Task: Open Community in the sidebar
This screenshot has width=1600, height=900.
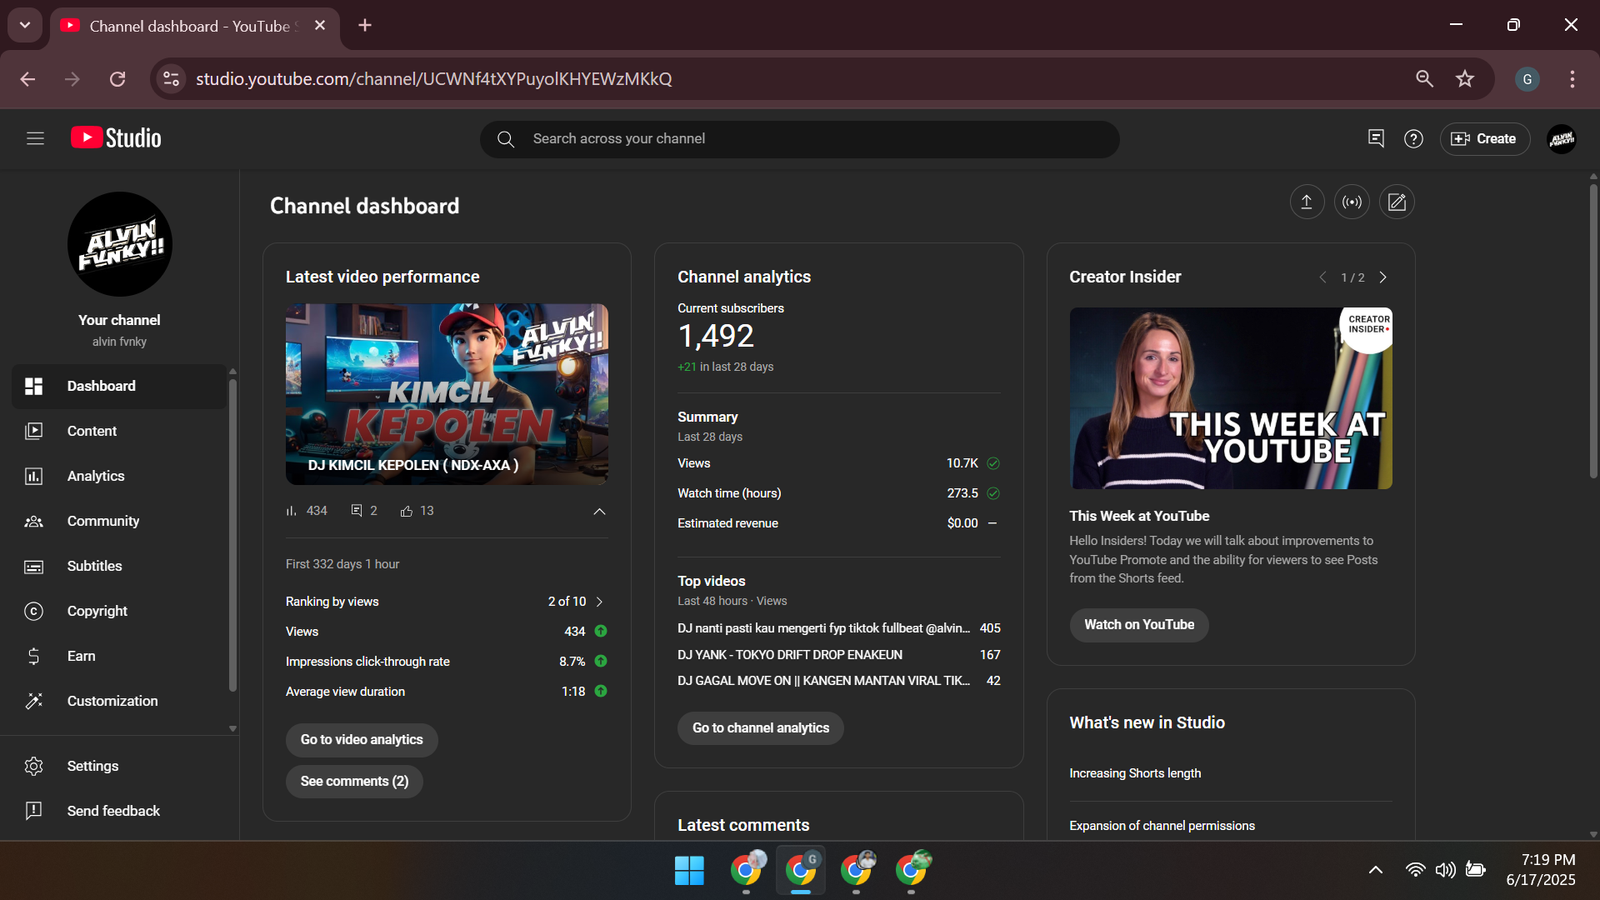Action: pyautogui.click(x=119, y=521)
